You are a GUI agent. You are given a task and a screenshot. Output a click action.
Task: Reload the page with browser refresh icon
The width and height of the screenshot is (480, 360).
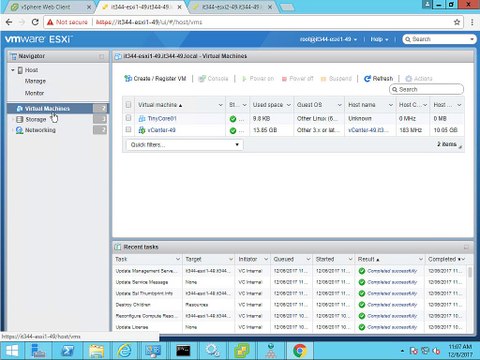coord(35,22)
